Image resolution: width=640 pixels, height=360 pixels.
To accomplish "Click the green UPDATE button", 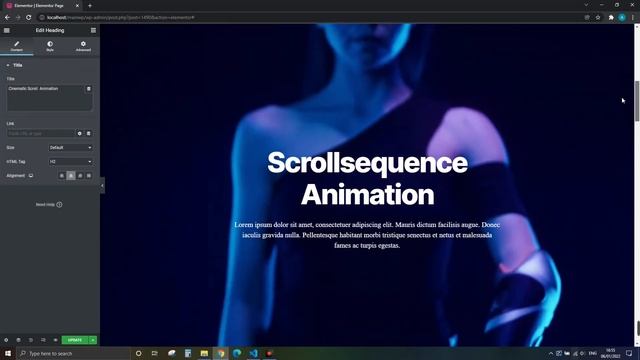I will (75, 340).
